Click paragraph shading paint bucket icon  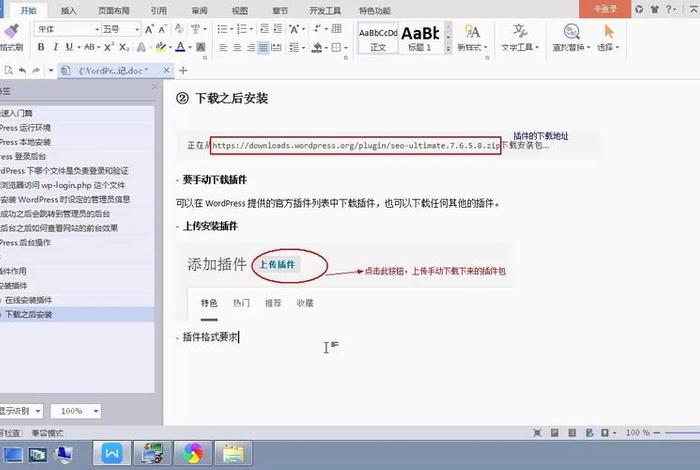(x=317, y=47)
